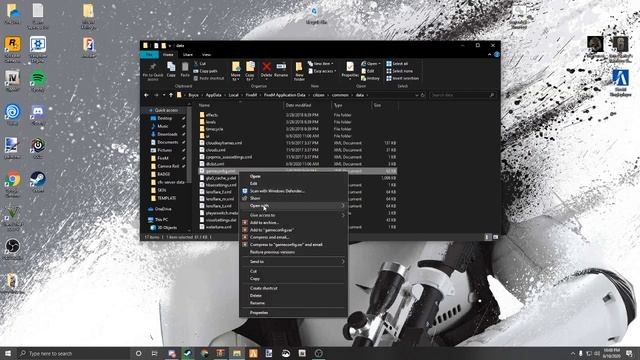
Task: Click FiveM Application Data breadcrumb
Action: tap(284, 95)
